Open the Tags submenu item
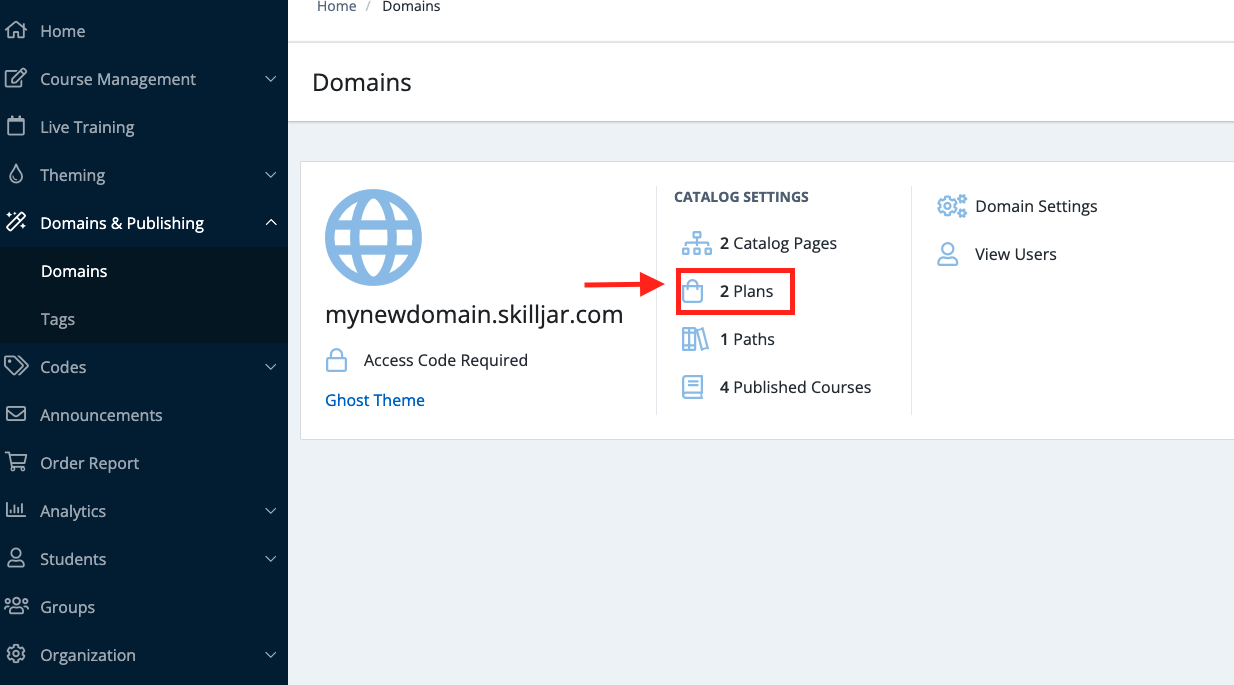 pyautogui.click(x=58, y=319)
